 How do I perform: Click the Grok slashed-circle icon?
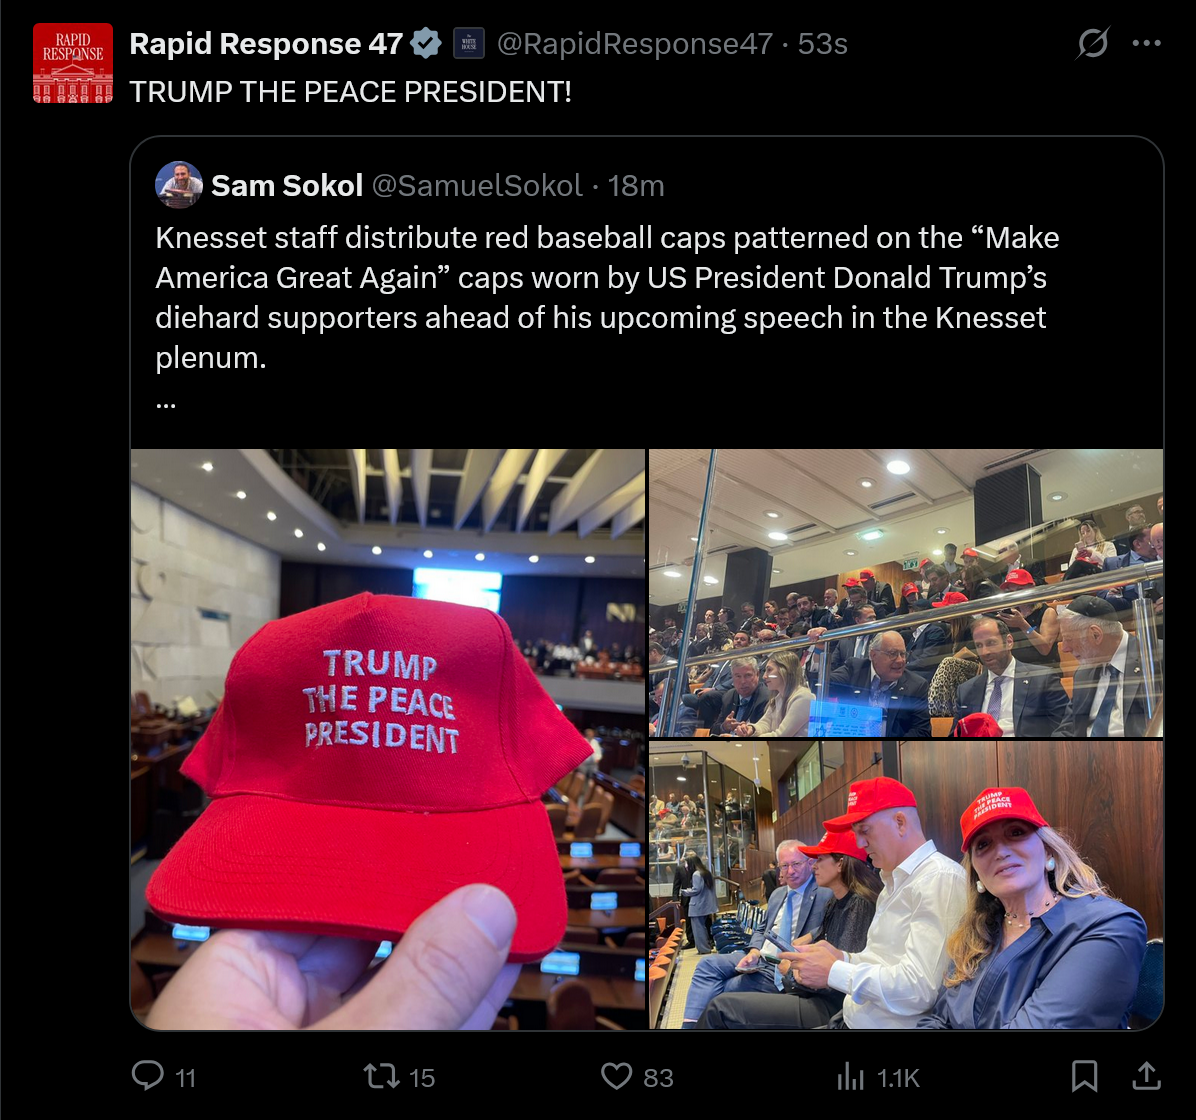(1092, 43)
